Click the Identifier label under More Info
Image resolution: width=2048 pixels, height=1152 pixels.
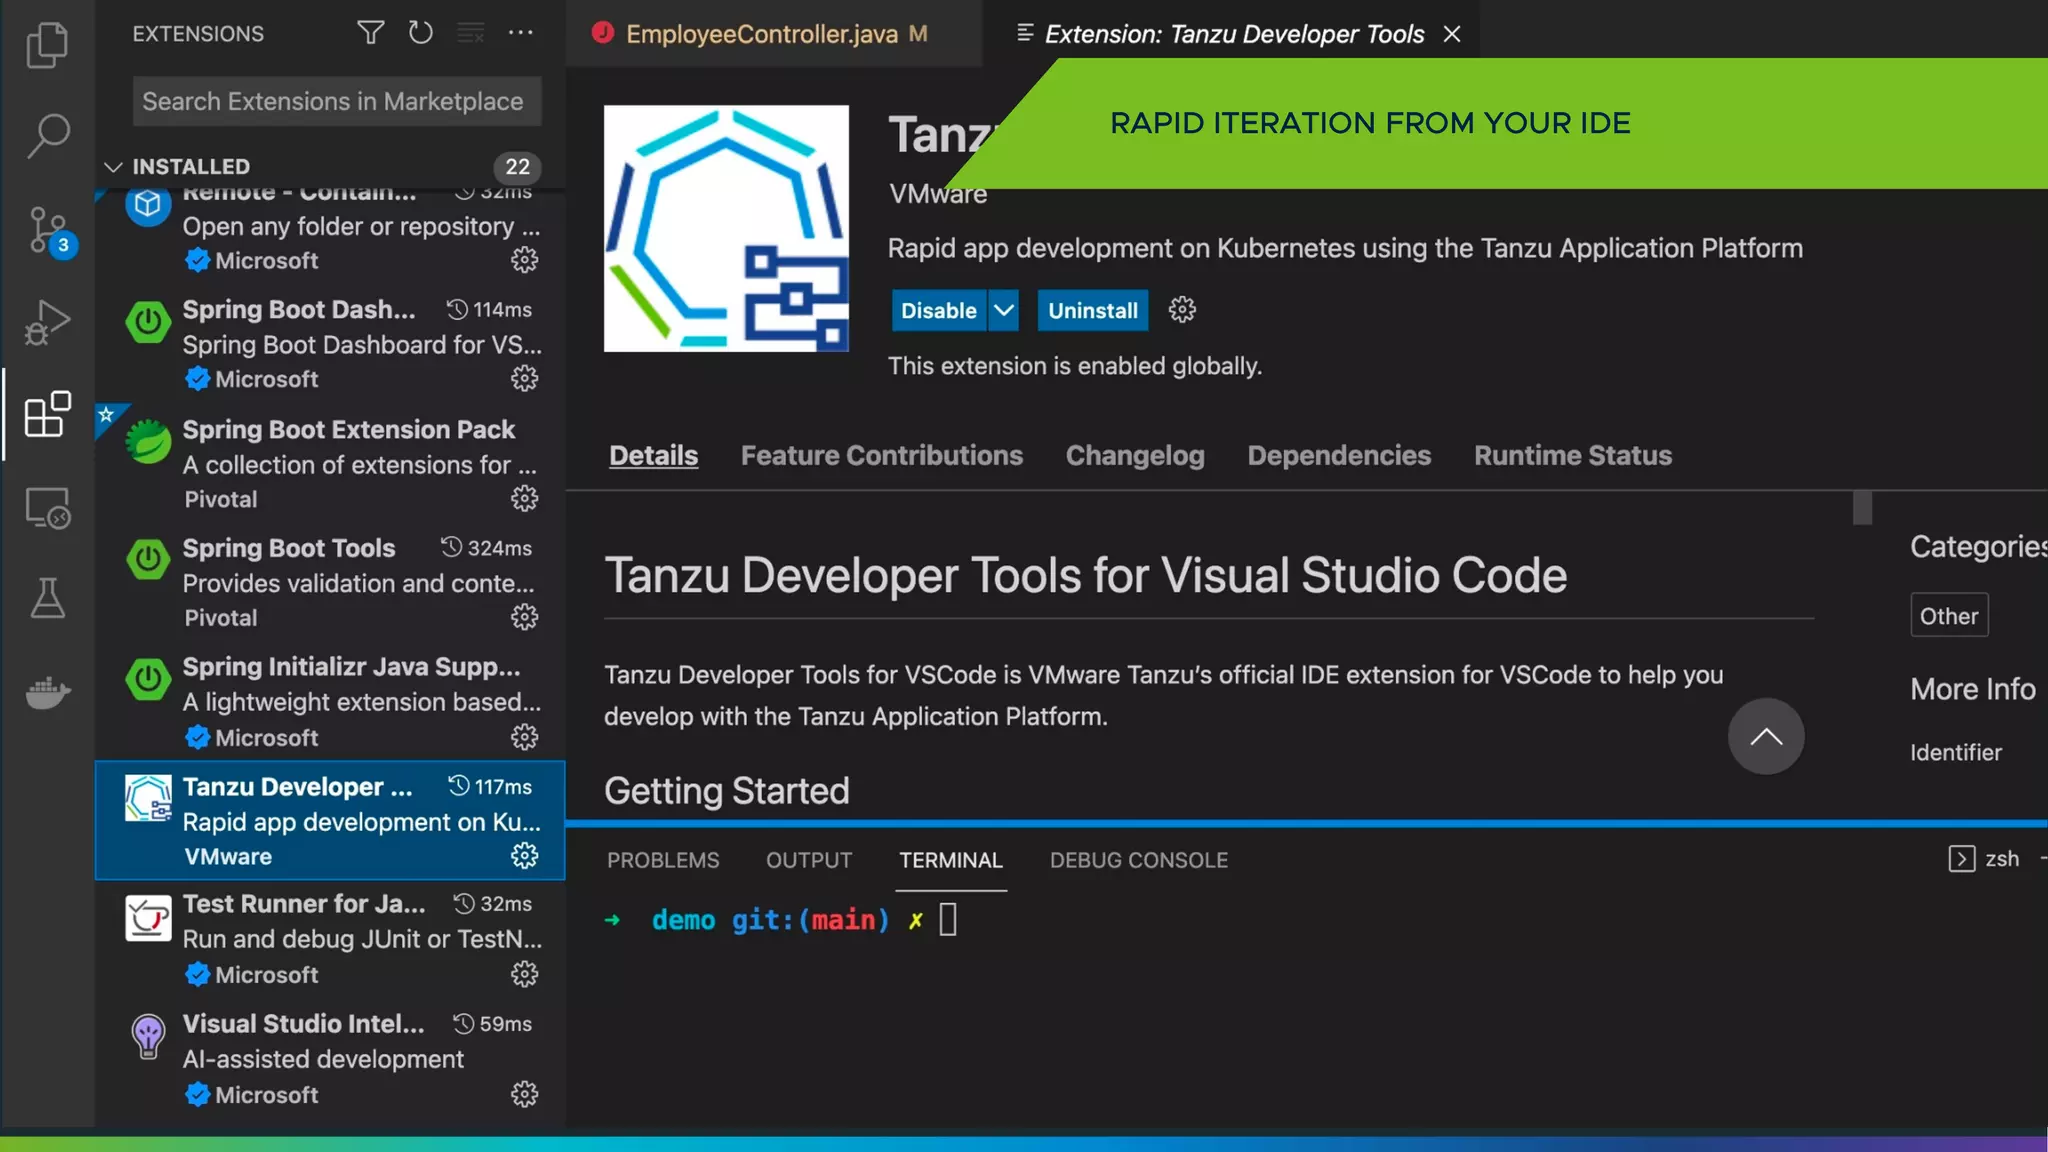(x=1956, y=753)
